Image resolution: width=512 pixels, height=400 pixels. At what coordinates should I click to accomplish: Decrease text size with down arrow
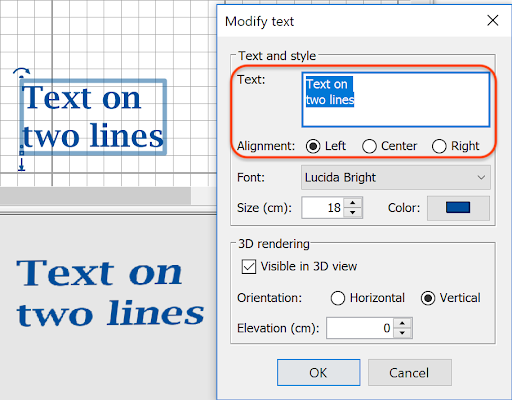pyautogui.click(x=353, y=212)
